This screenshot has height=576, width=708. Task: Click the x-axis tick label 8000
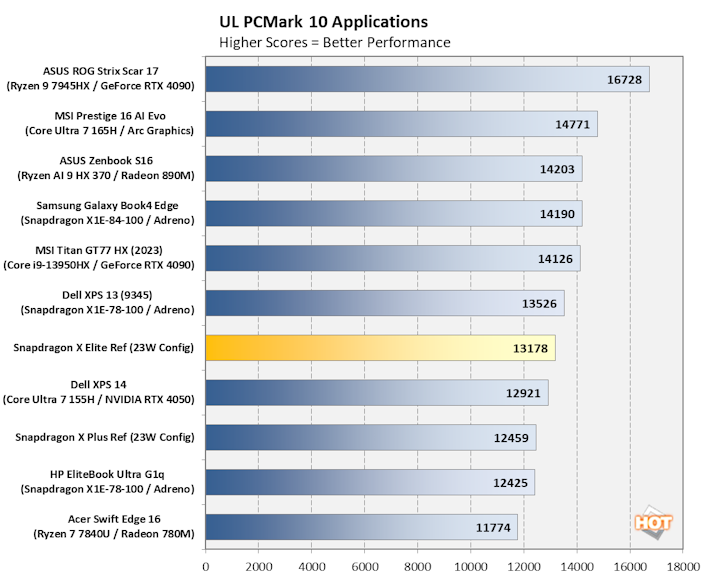click(418, 566)
